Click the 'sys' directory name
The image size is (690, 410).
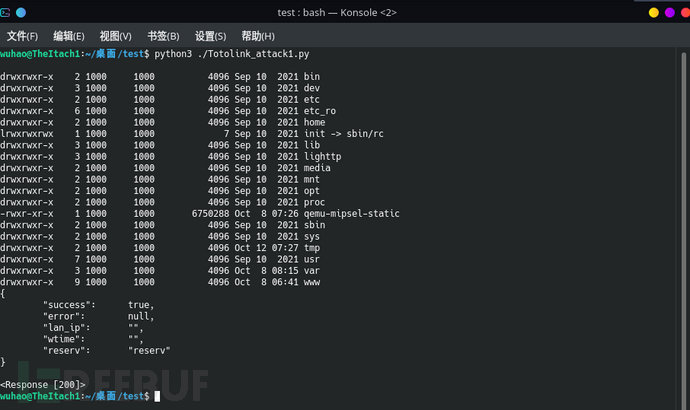(312, 237)
